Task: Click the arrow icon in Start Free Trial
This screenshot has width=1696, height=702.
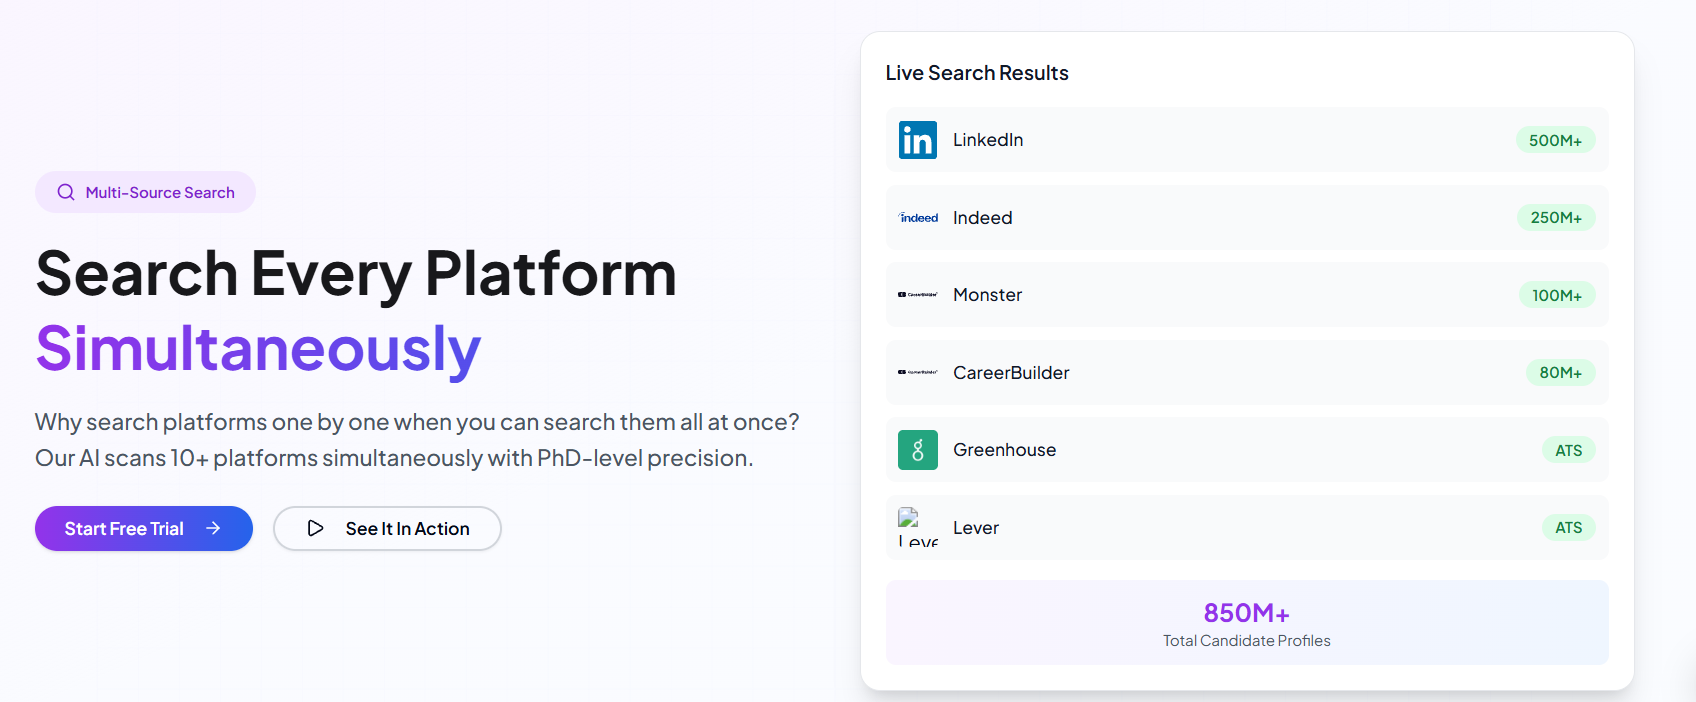Action: 213,528
